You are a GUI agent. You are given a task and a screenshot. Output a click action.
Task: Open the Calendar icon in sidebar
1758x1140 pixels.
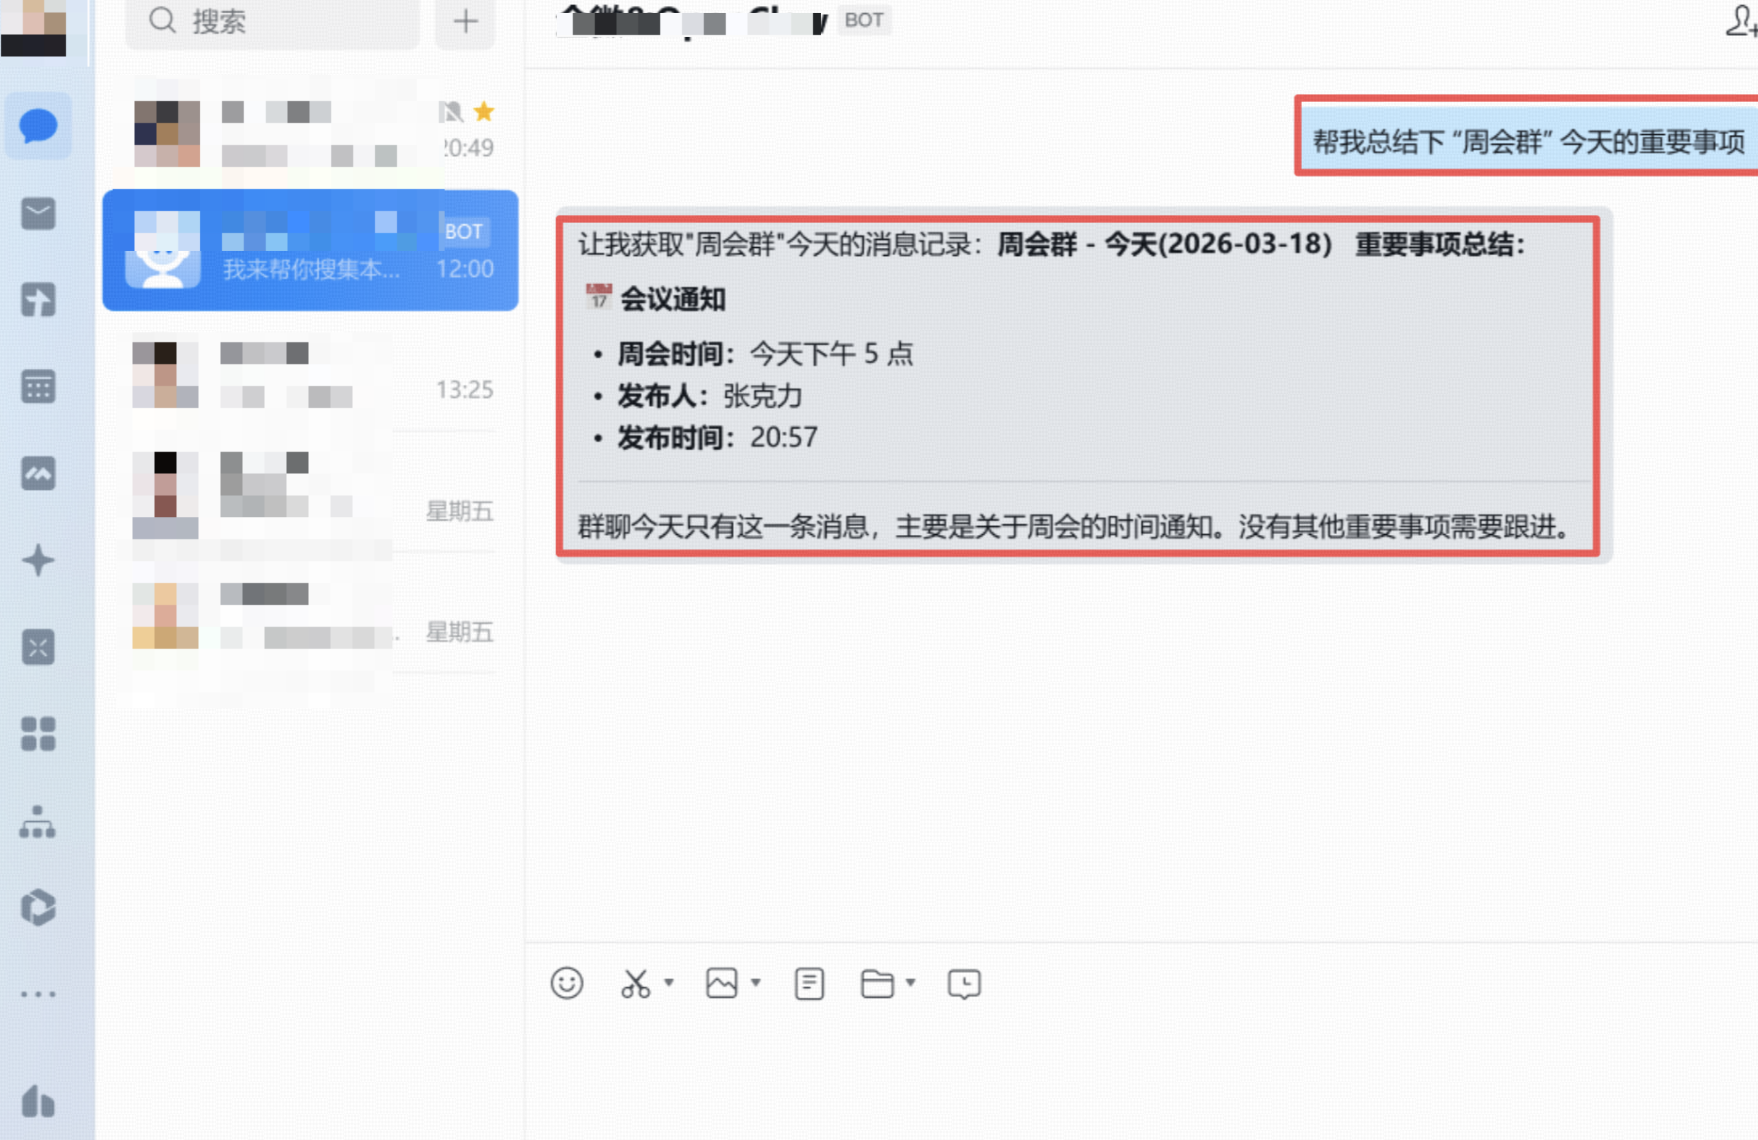[x=38, y=387]
